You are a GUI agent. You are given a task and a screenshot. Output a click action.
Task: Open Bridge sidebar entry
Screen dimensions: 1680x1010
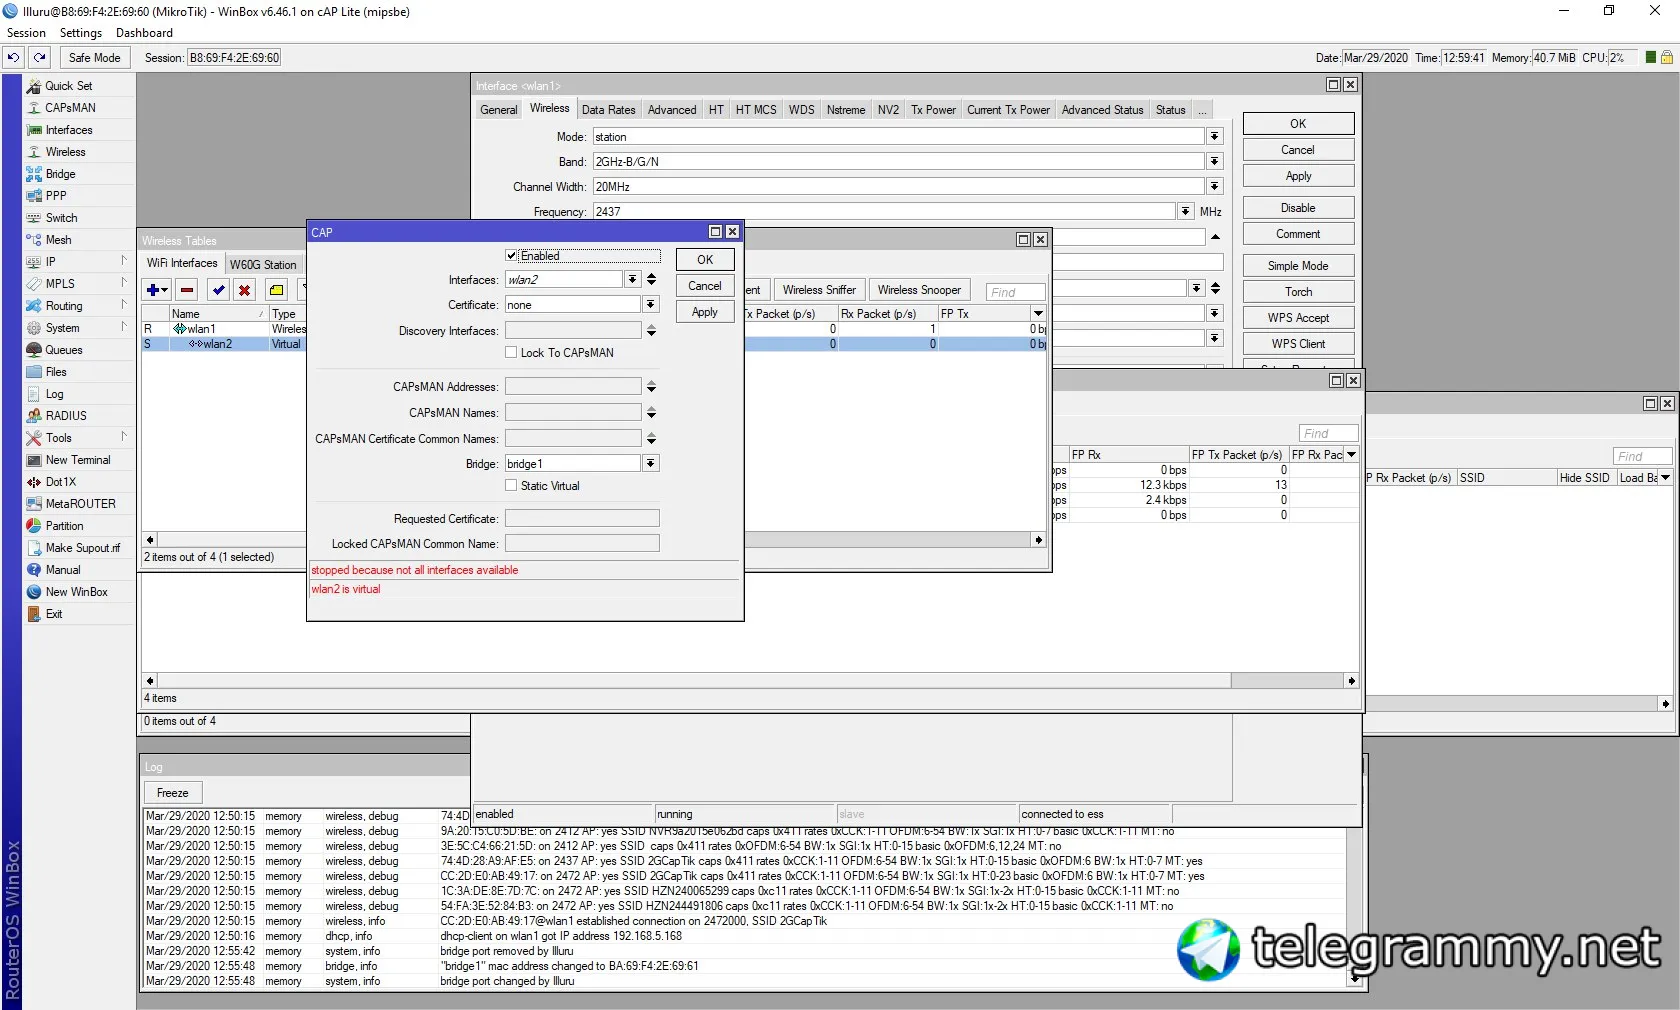tap(60, 174)
